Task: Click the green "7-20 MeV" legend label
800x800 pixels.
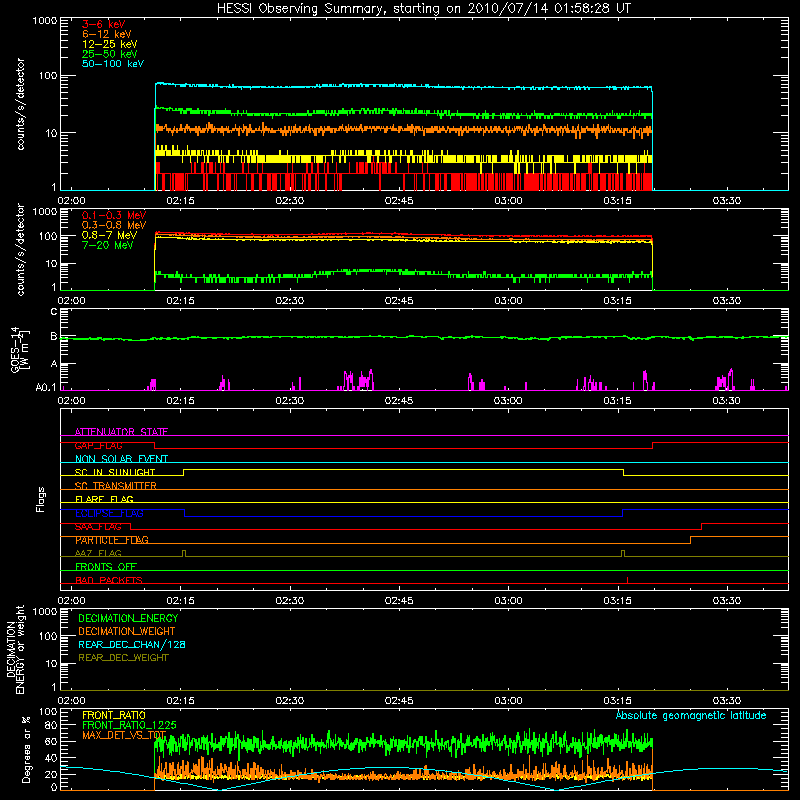Action: [108, 245]
